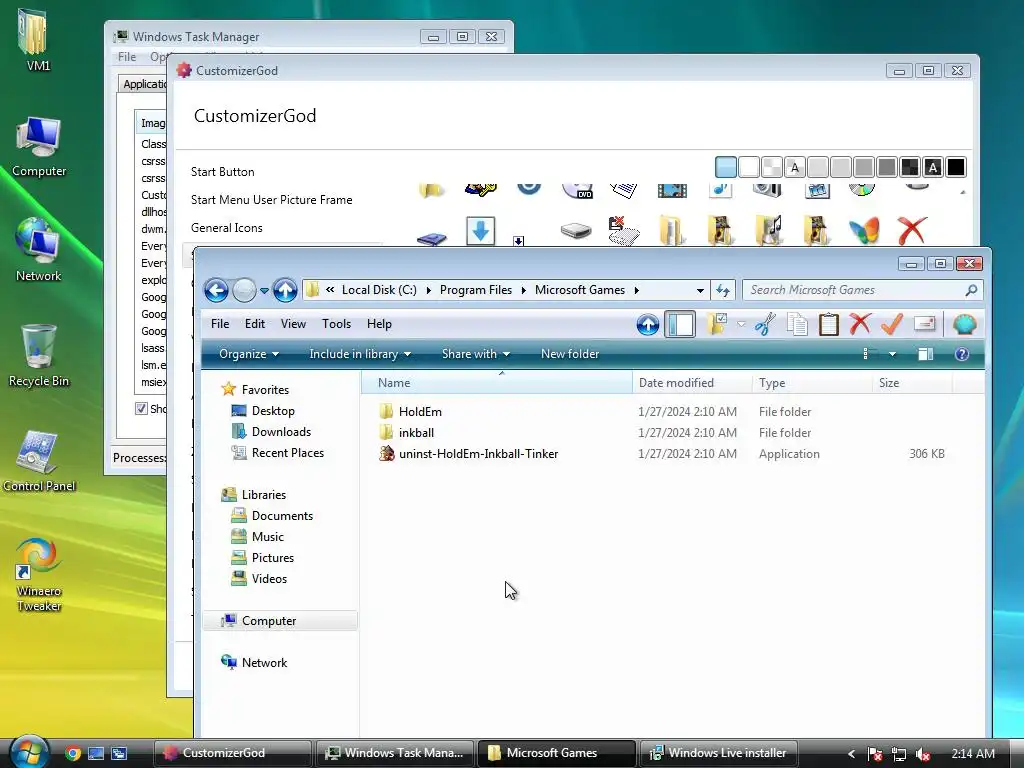Open the Recycle Bin desktop icon

(39, 356)
